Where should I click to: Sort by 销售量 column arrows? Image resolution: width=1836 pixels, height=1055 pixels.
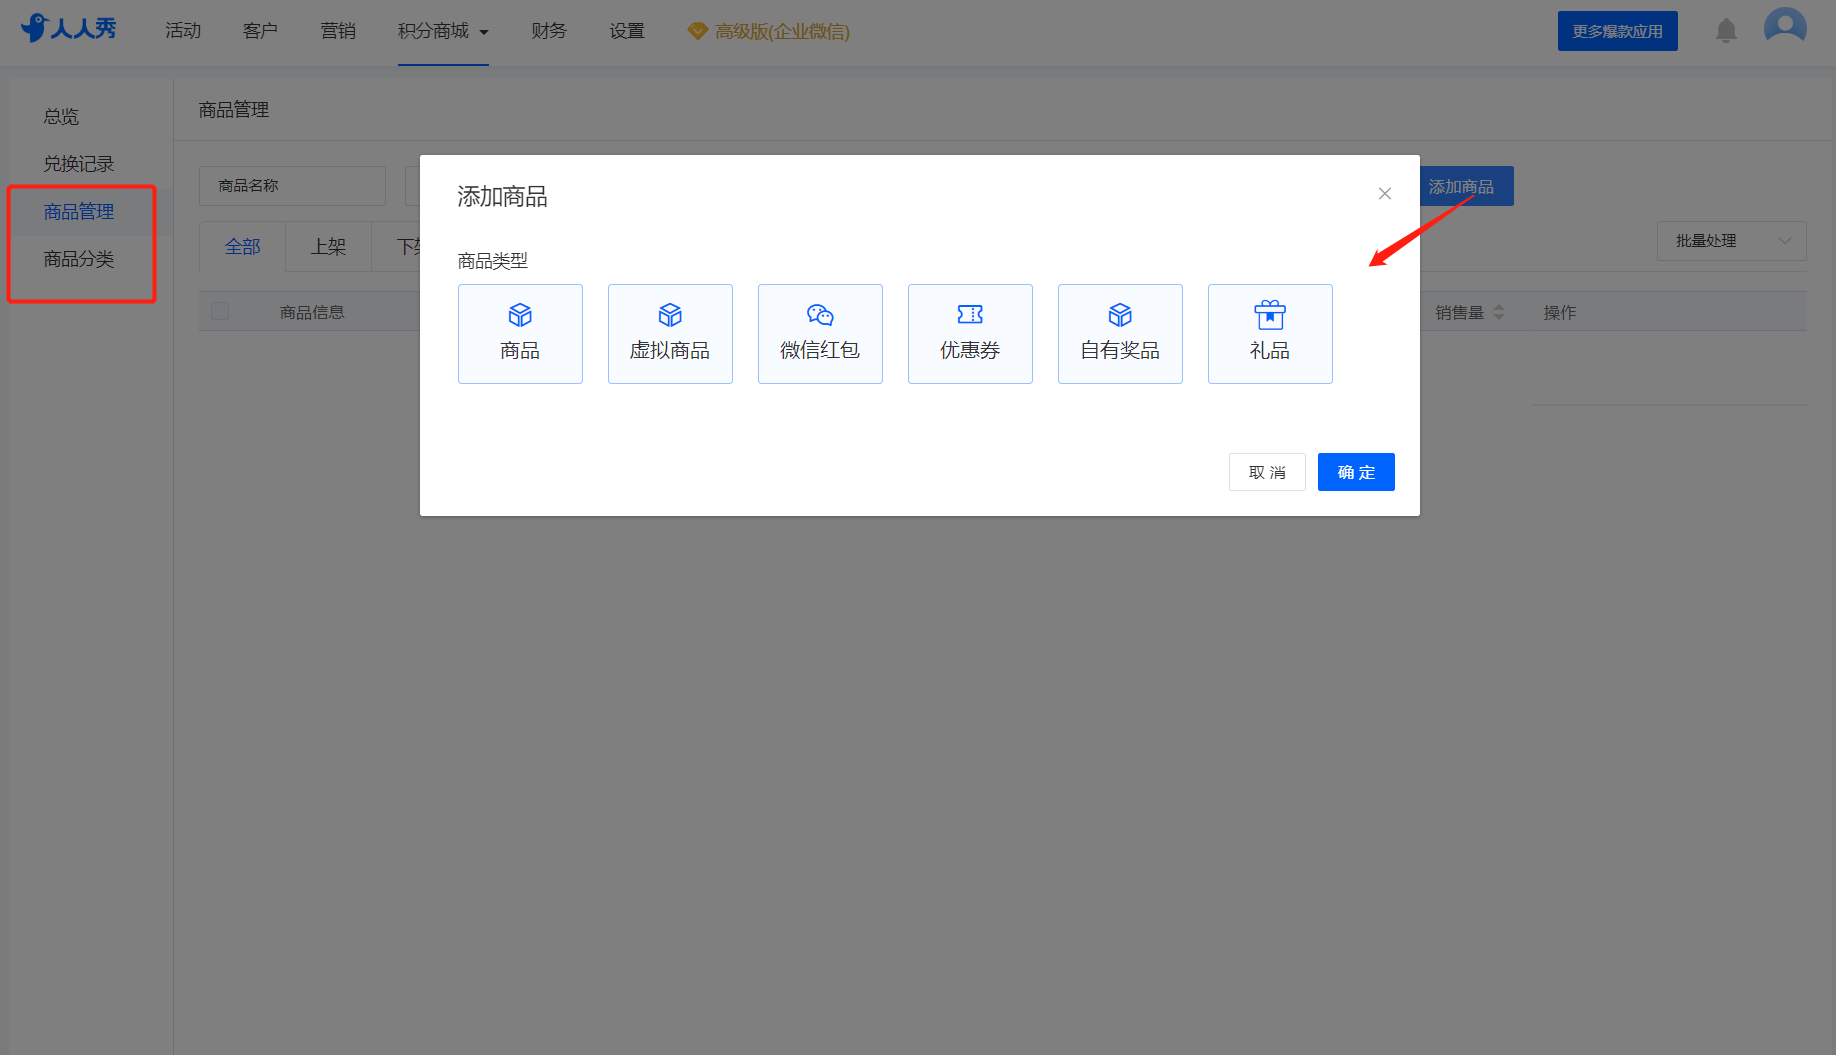pos(1498,312)
